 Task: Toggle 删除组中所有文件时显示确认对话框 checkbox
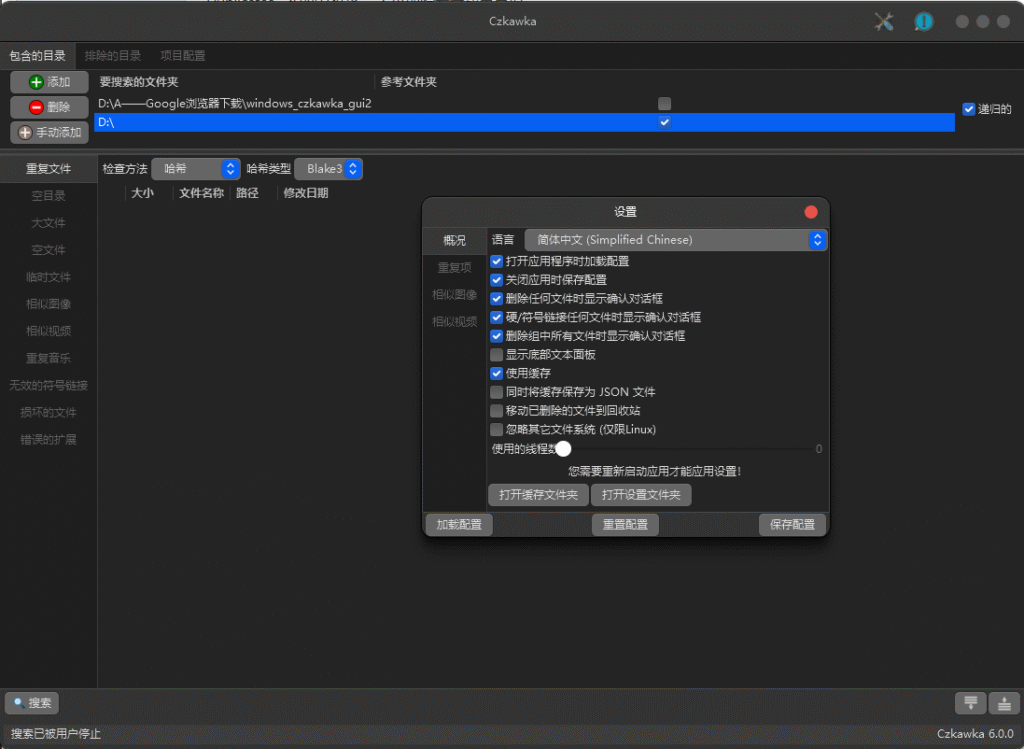pyautogui.click(x=496, y=336)
